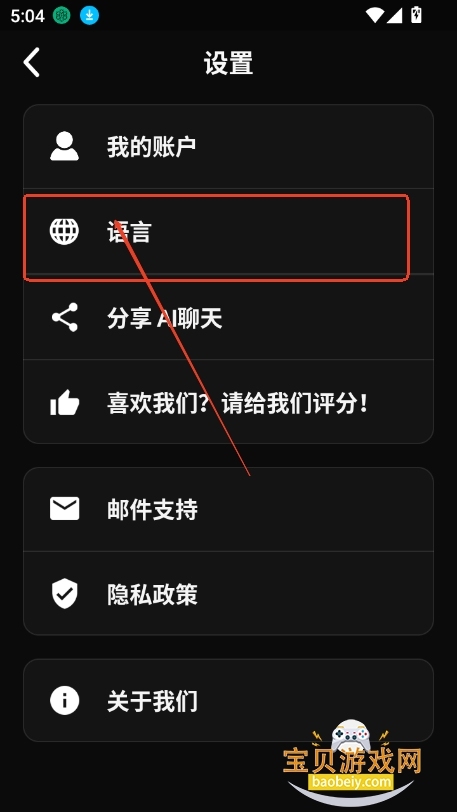Select 分享 AI聊天 menu item
This screenshot has width=457, height=812.
tap(228, 317)
